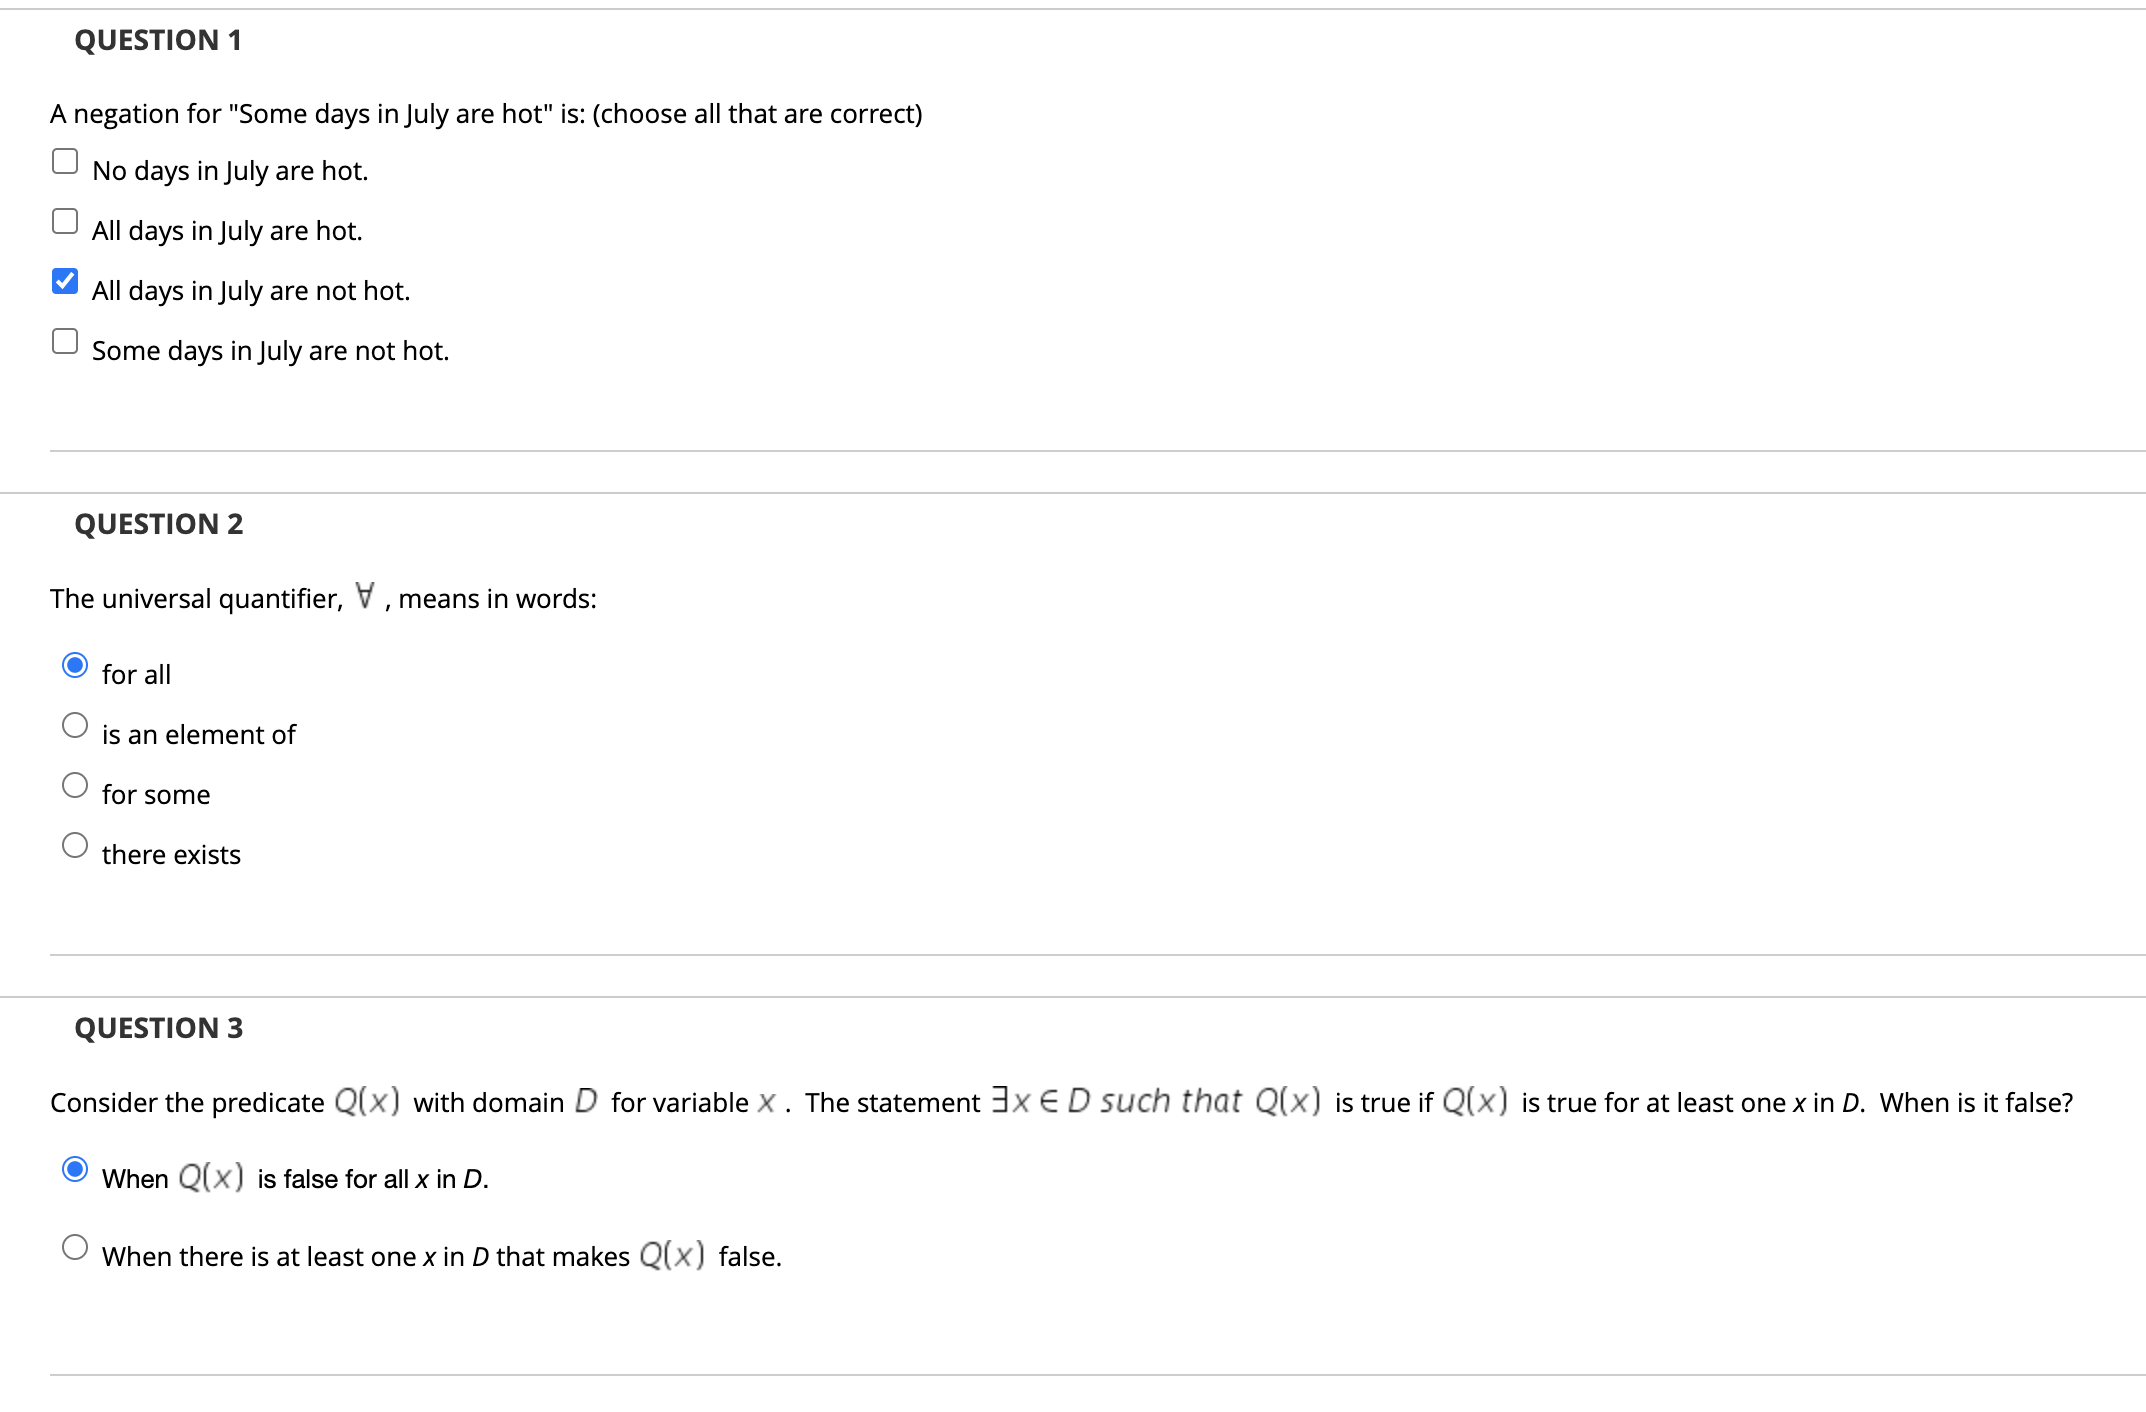
Task: Click the QUESTION 3 heading
Action: [158, 1027]
